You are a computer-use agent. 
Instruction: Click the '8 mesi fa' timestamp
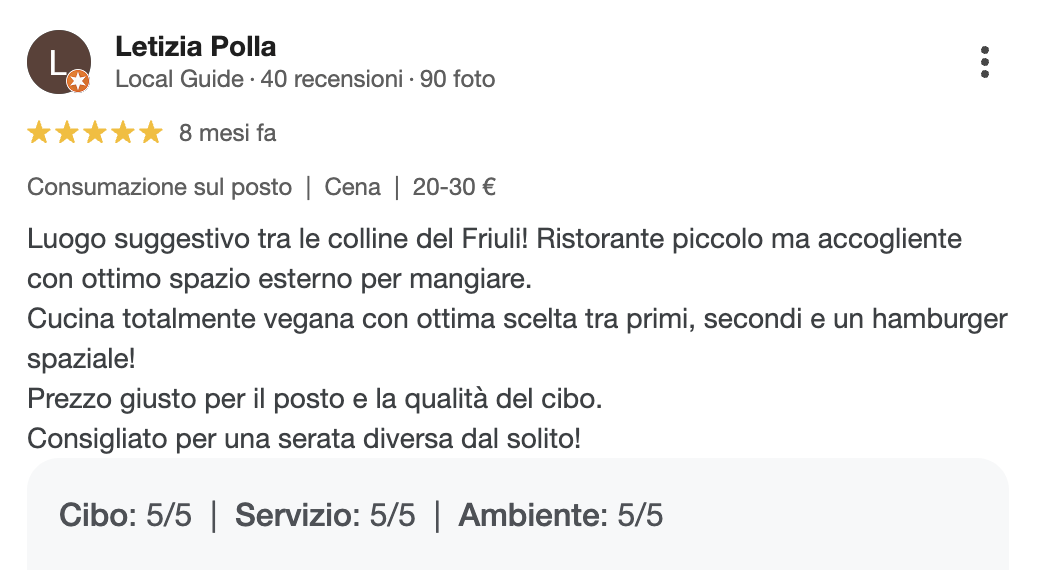(227, 133)
